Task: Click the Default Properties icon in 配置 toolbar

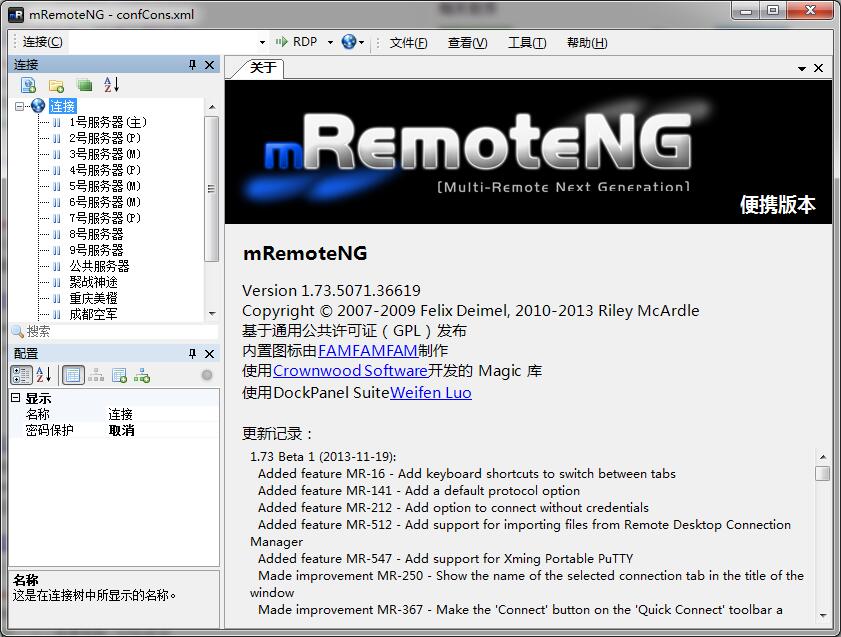Action: [x=119, y=375]
